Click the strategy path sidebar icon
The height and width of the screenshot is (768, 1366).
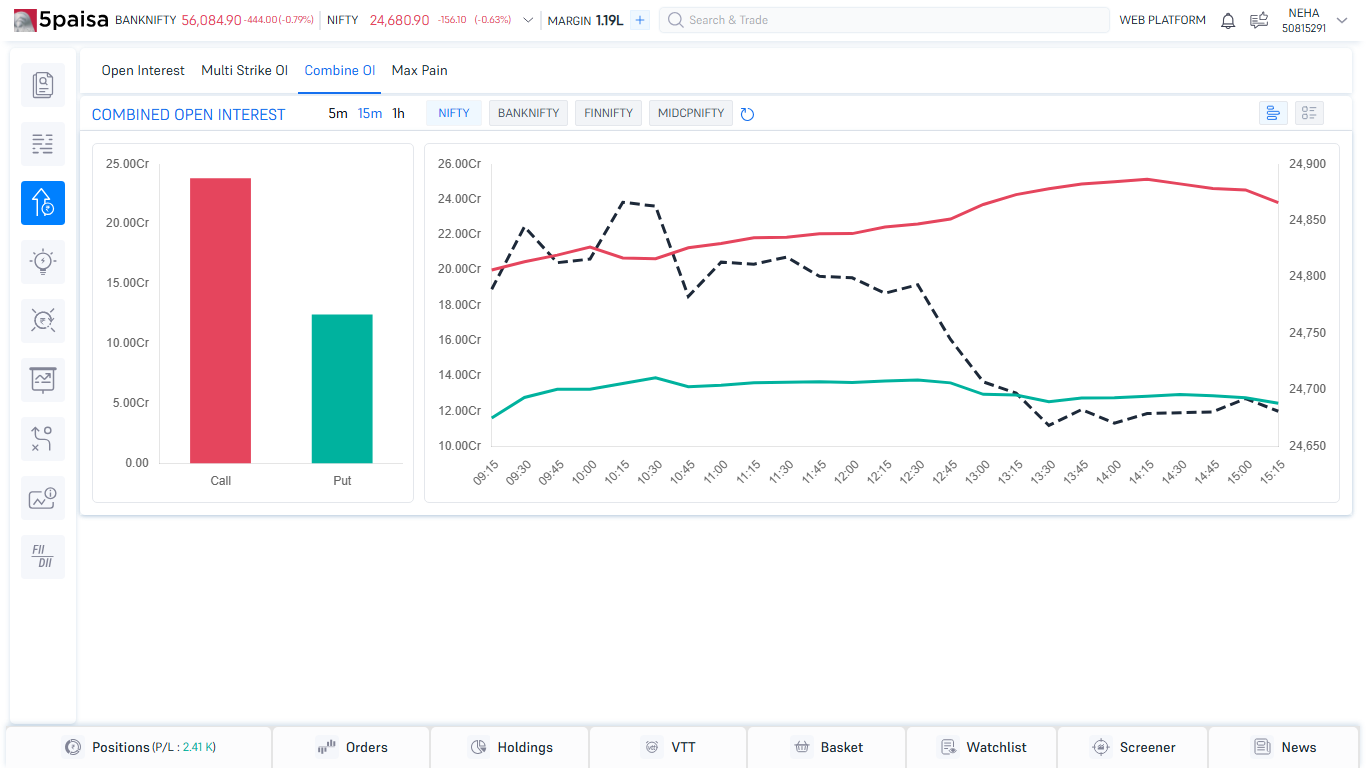43,439
